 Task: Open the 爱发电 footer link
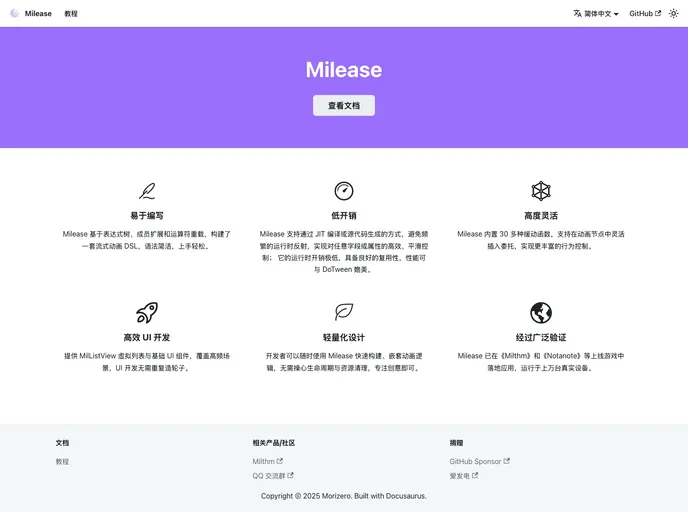463,476
